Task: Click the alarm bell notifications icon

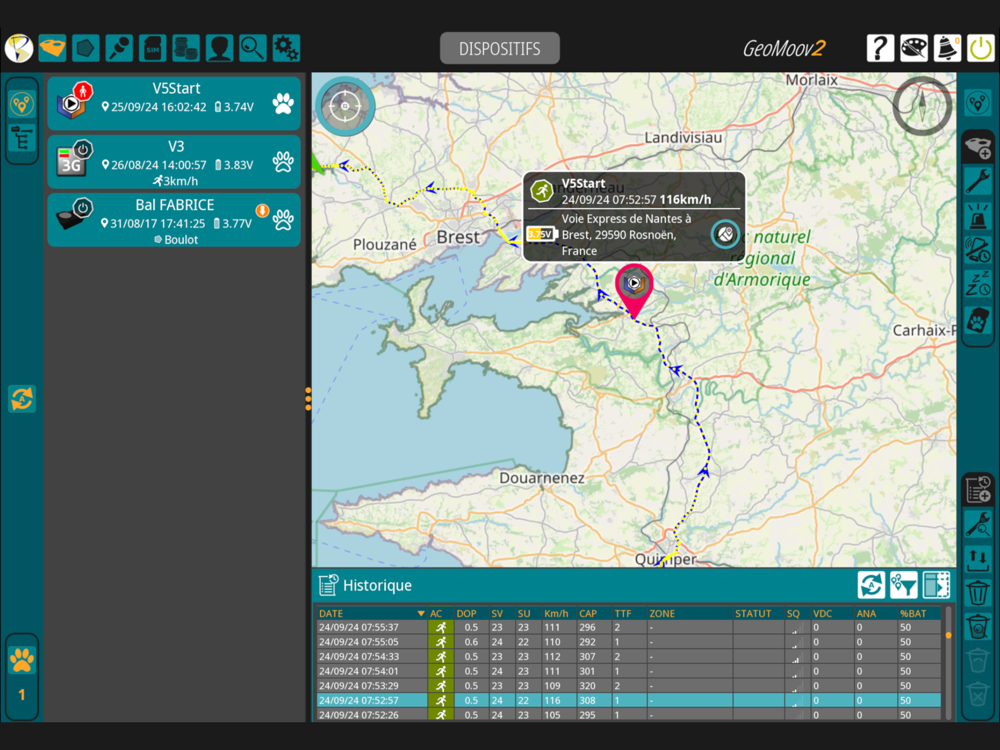Action: click(947, 48)
